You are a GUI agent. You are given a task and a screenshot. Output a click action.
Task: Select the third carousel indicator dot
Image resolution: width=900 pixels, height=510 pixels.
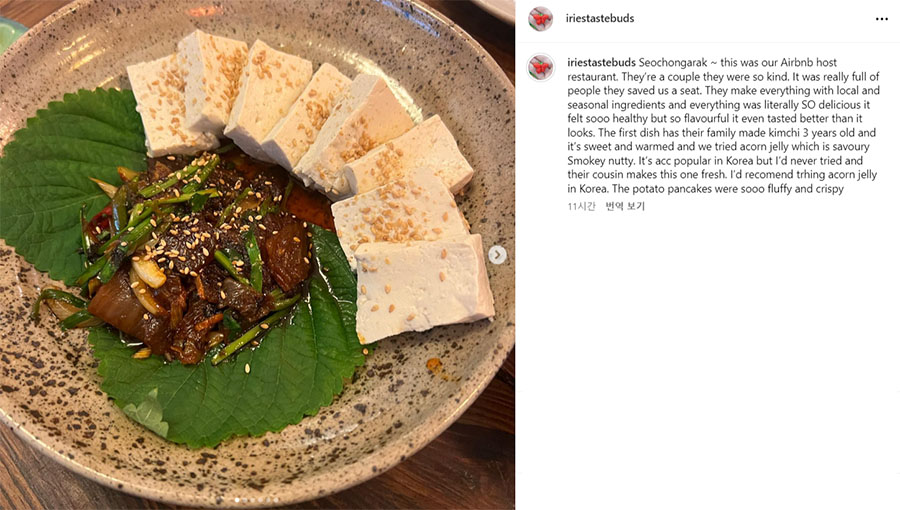click(253, 500)
